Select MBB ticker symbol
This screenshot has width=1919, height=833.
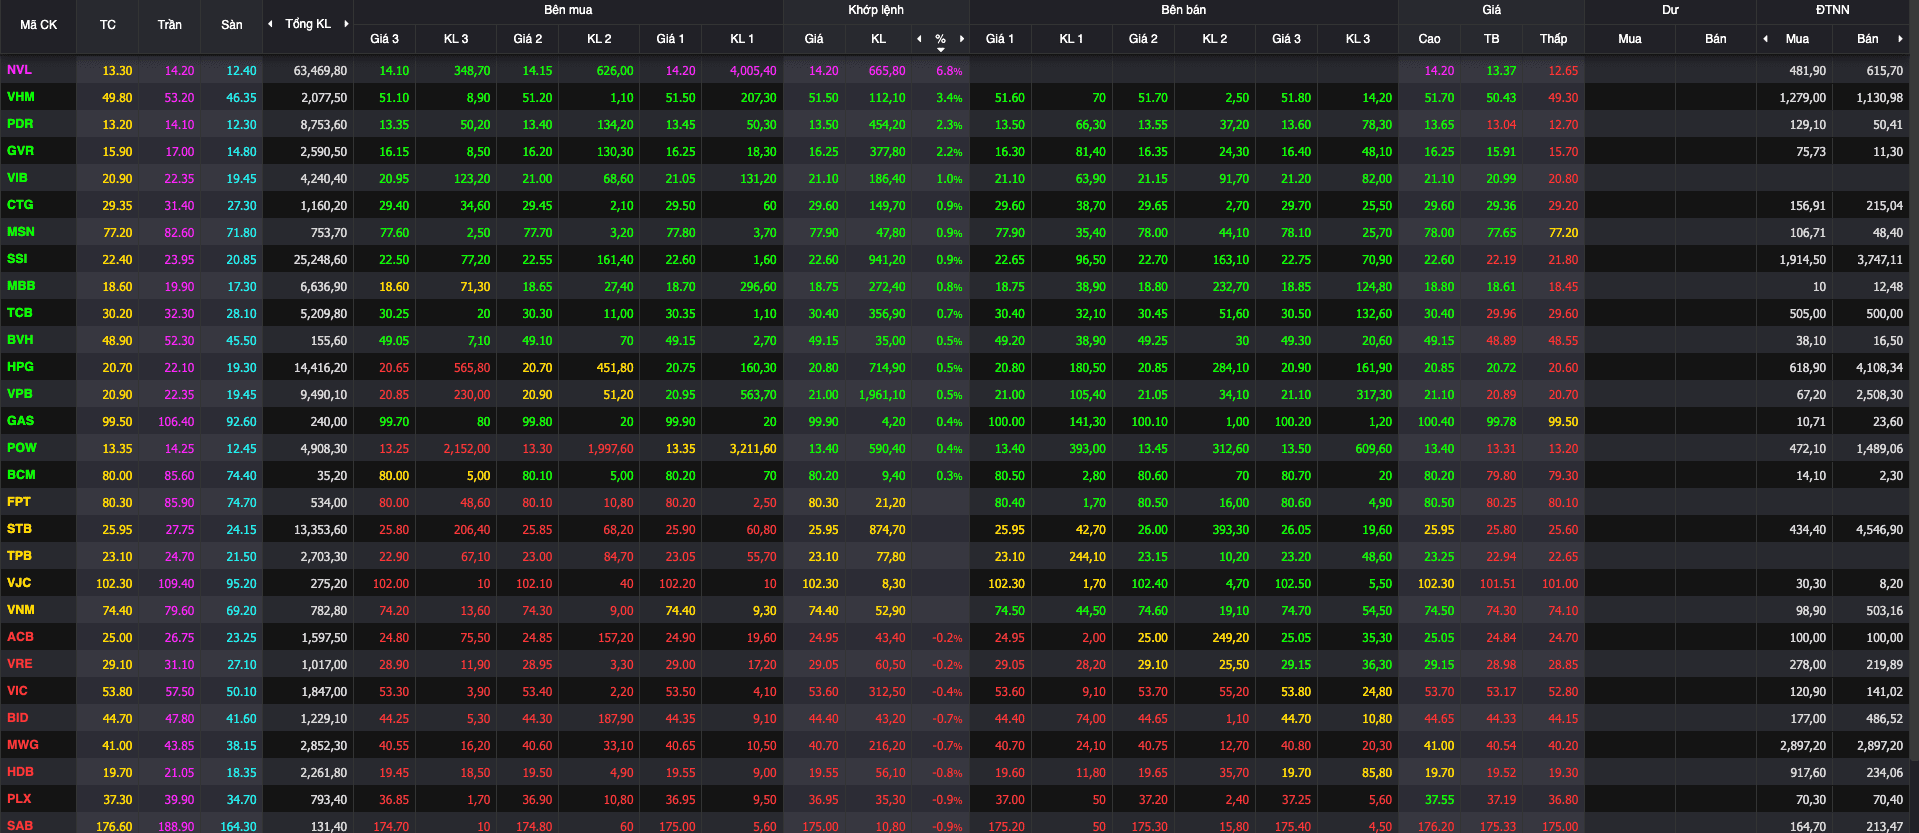[x=21, y=286]
